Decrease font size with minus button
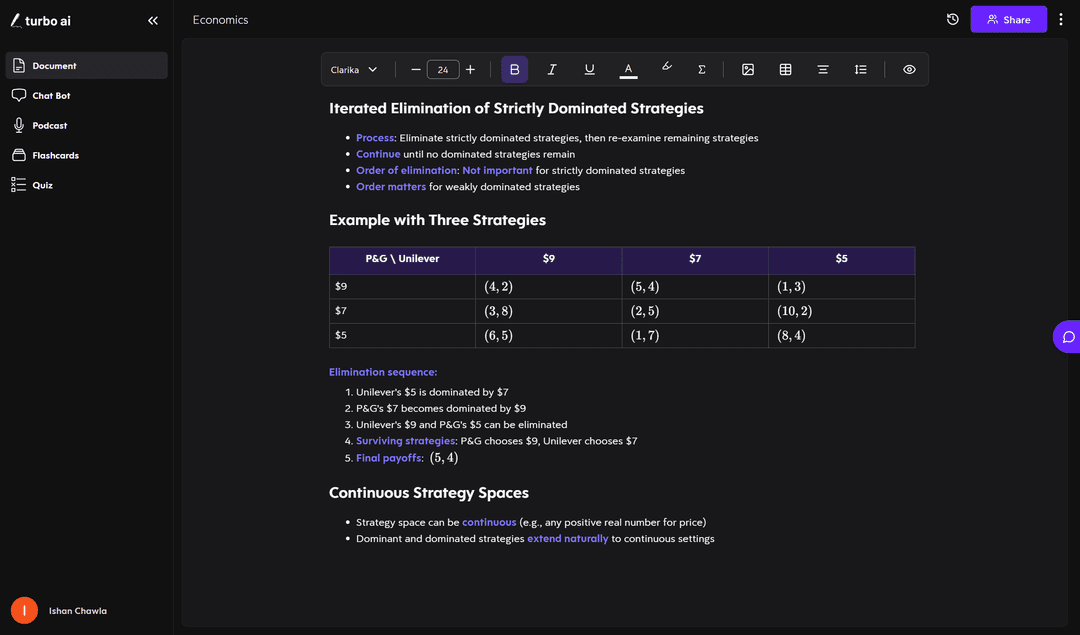The width and height of the screenshot is (1080, 635). 415,70
